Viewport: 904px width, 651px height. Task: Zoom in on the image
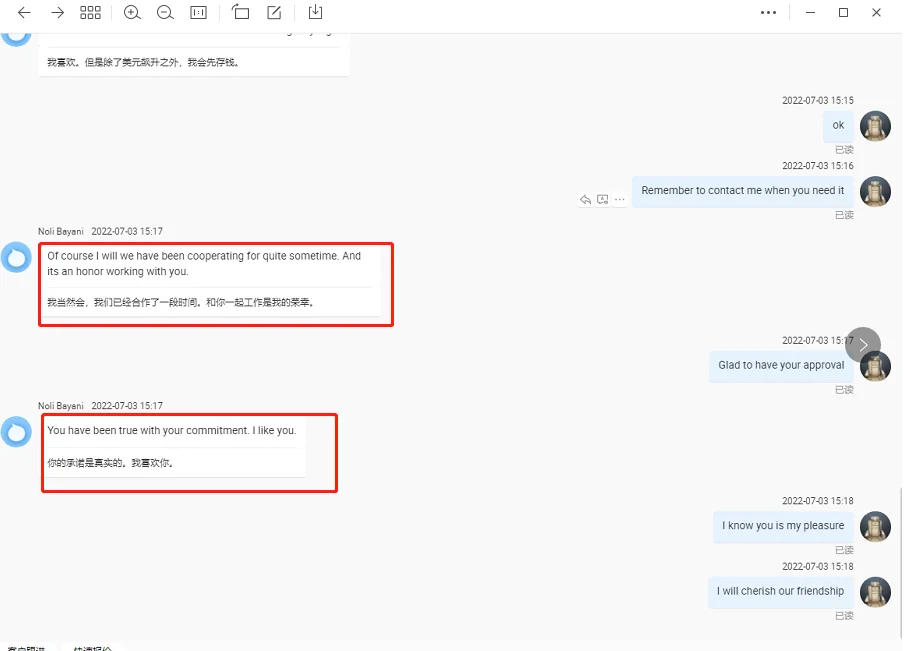132,13
